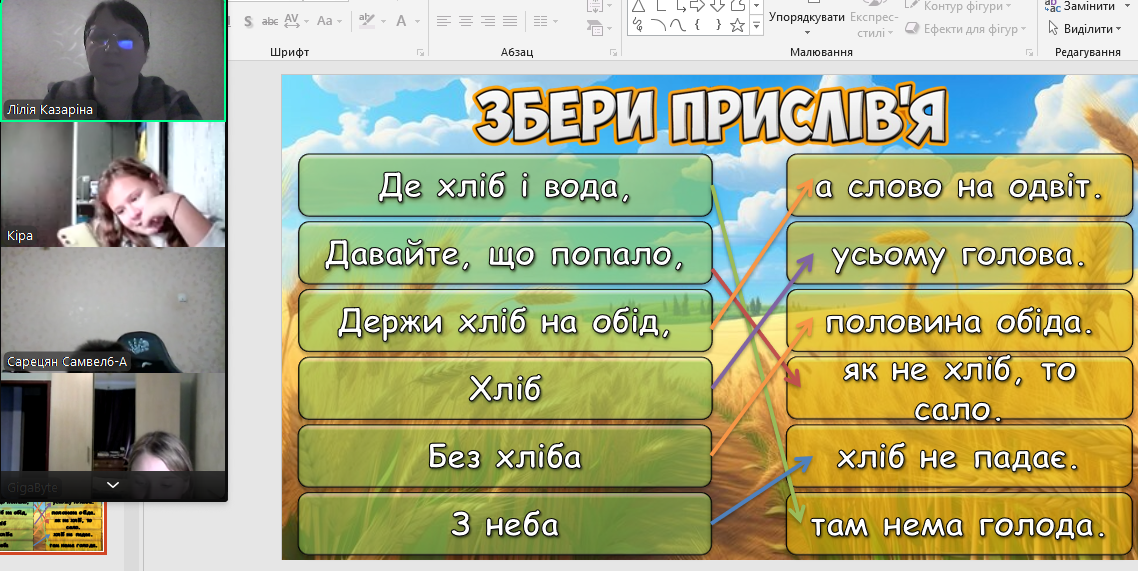The width and height of the screenshot is (1138, 571).
Task: Expand the character spacing dropdown arrow
Action: pyautogui.click(x=306, y=22)
